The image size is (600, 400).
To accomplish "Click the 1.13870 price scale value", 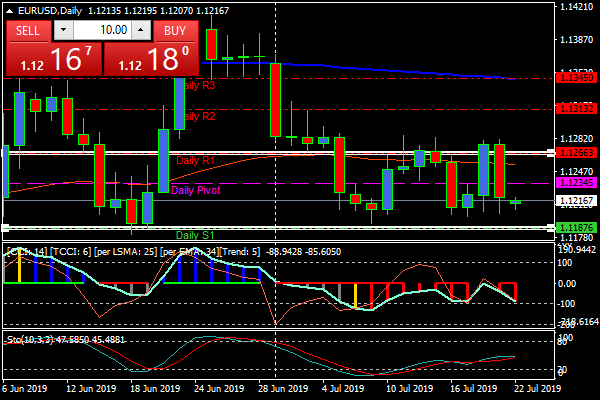I will pyautogui.click(x=576, y=39).
